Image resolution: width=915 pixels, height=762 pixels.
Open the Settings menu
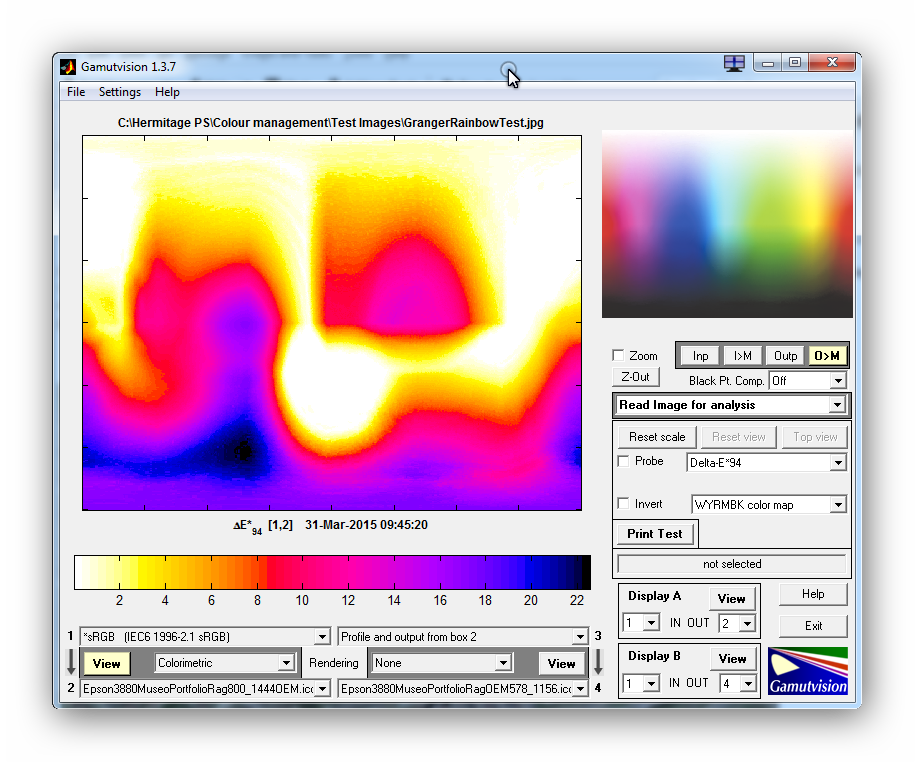click(x=119, y=92)
